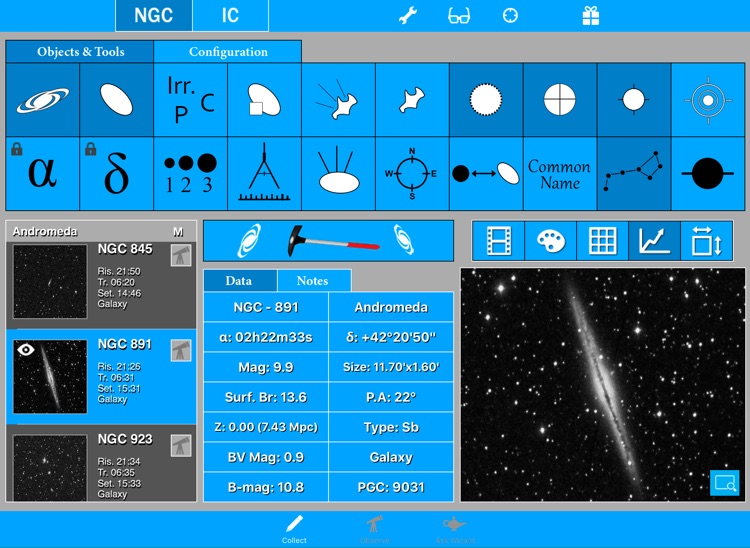
Task: Open the grid view icon
Action: tap(602, 241)
